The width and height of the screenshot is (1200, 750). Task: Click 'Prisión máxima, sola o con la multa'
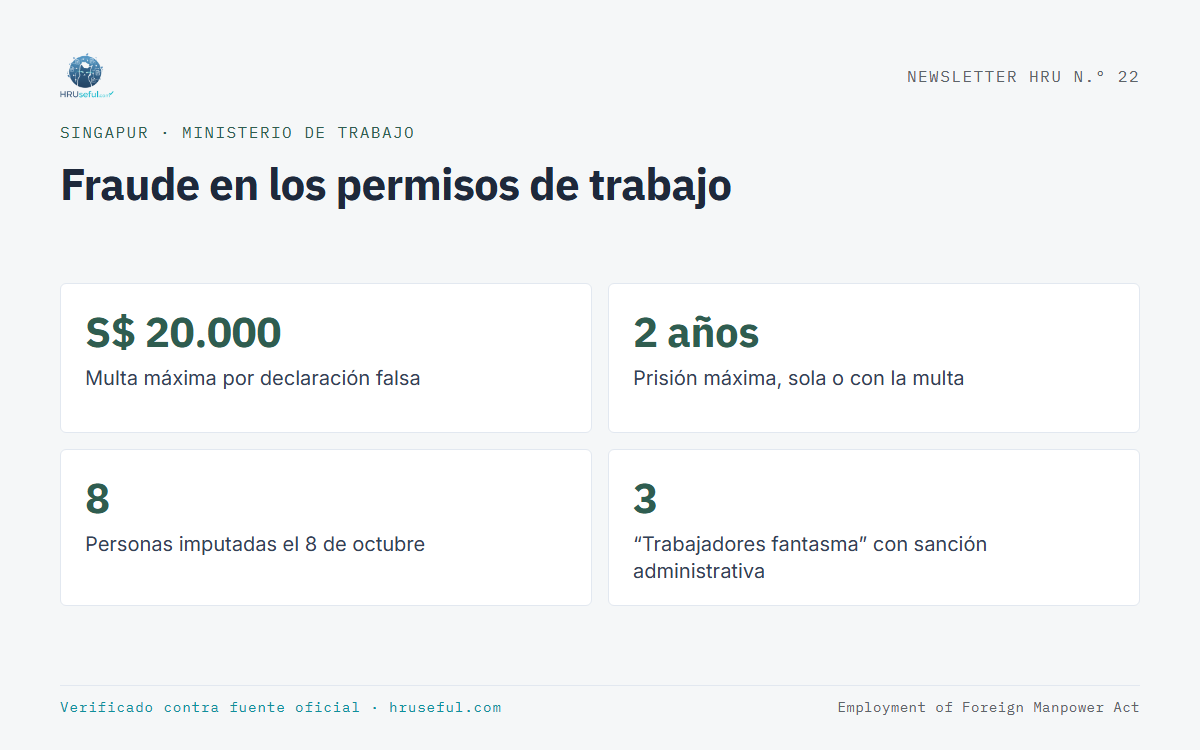(x=799, y=379)
